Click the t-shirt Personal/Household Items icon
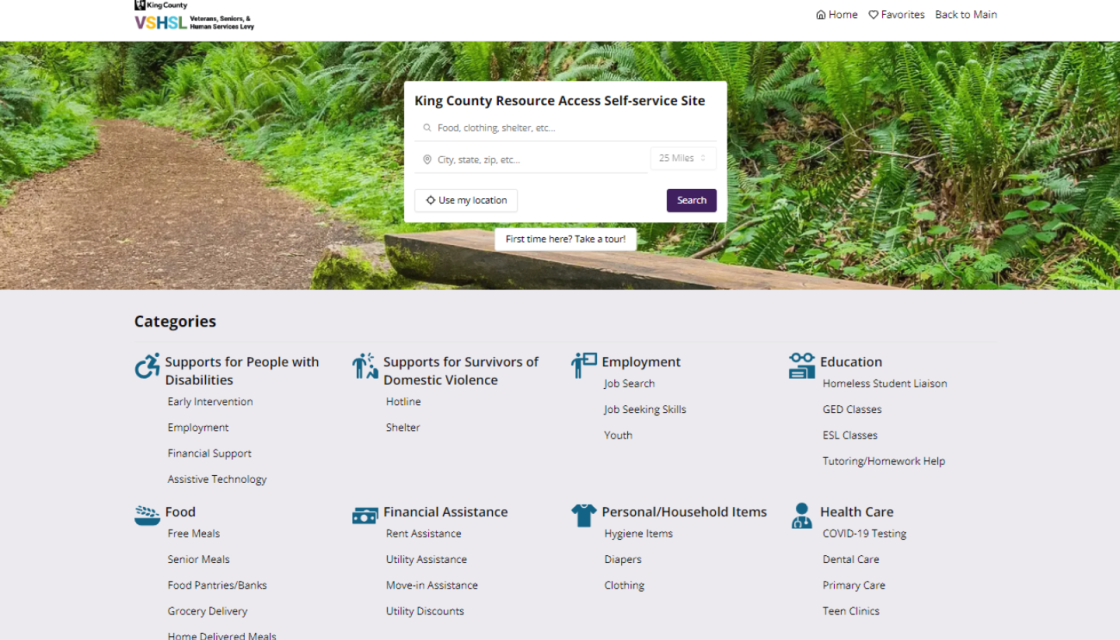The image size is (1120, 640). 583,515
